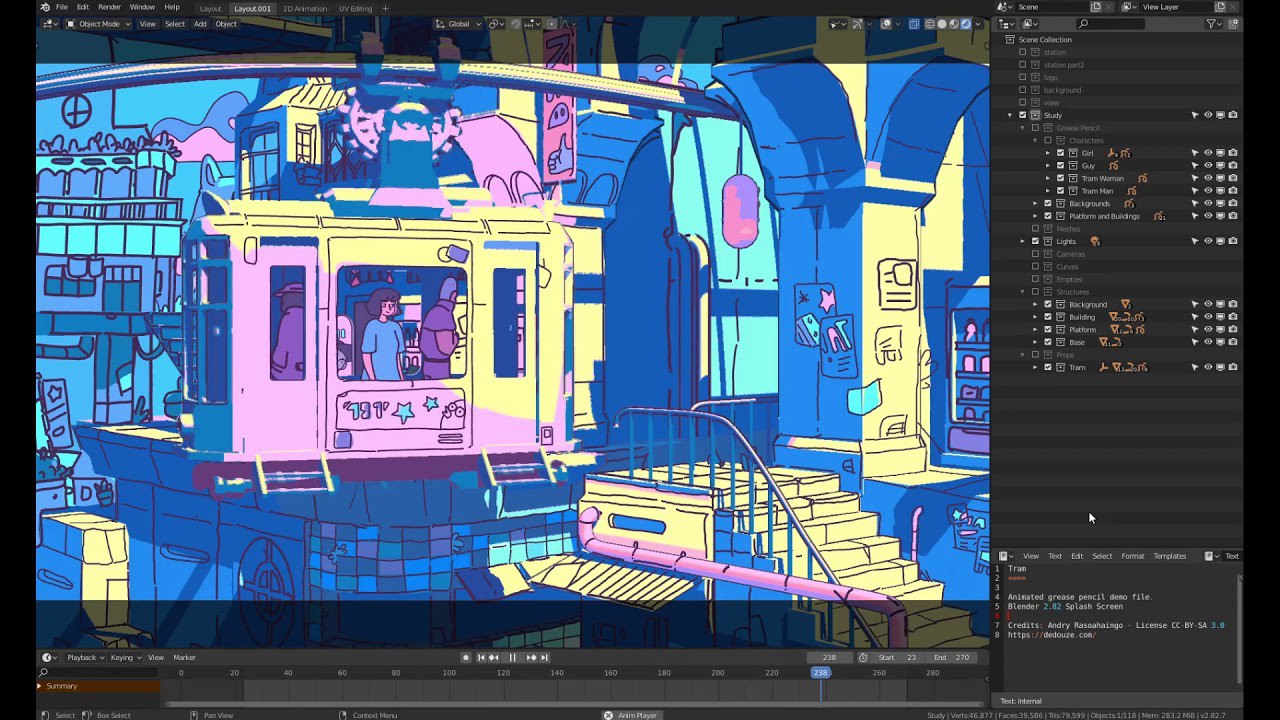The height and width of the screenshot is (720, 1280).
Task: Add a new workspace tab
Action: [385, 8]
